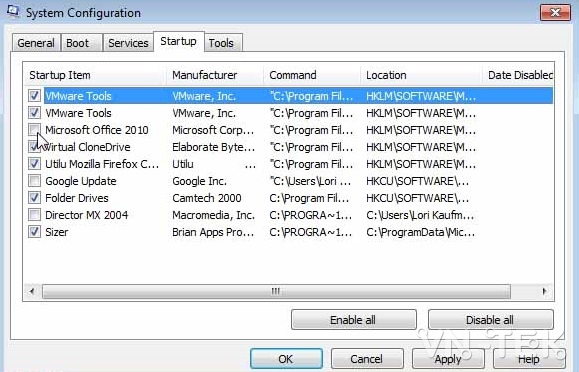Screen dimensions: 579x372
Task: Select the Sizer entry
Action: (x=56, y=232)
